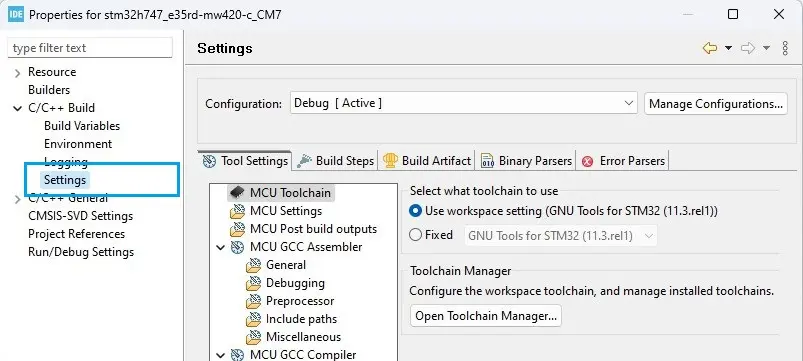Switch to the Error Parsers tab
Viewport: 803px width, 361px height.
point(623,161)
